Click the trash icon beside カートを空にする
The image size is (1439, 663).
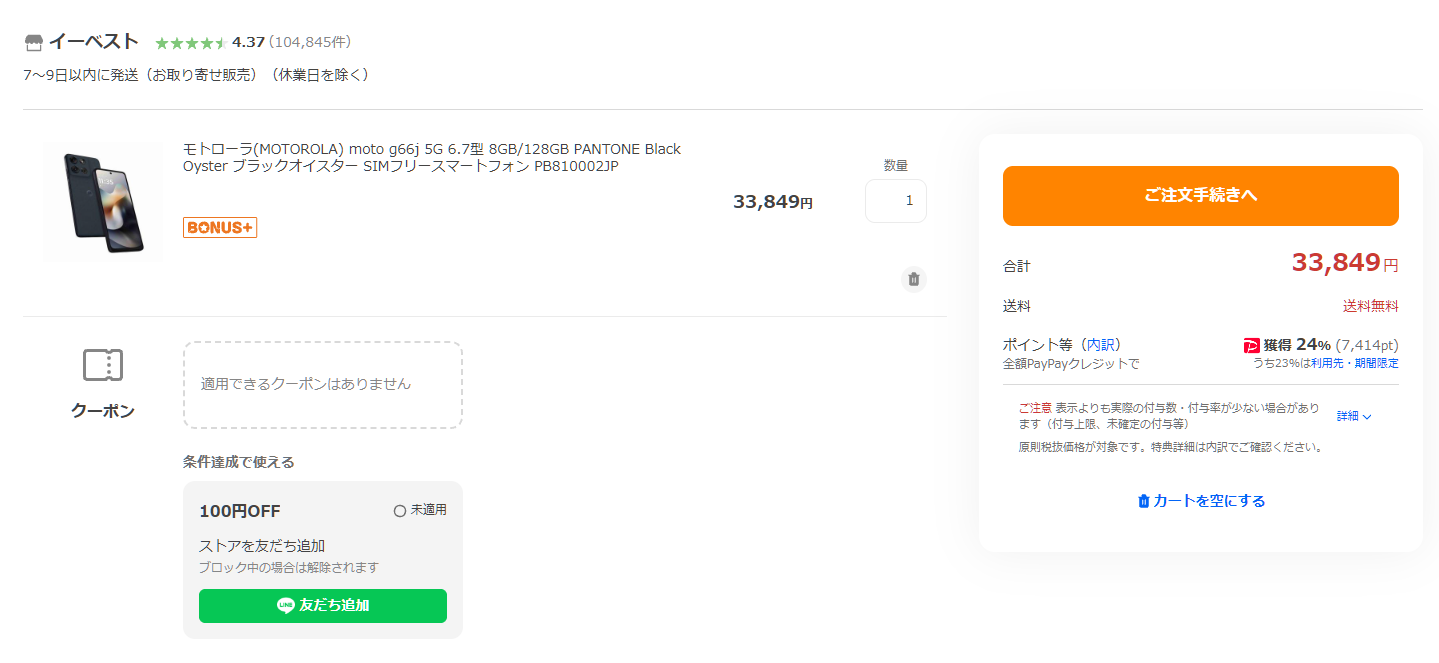(1144, 501)
